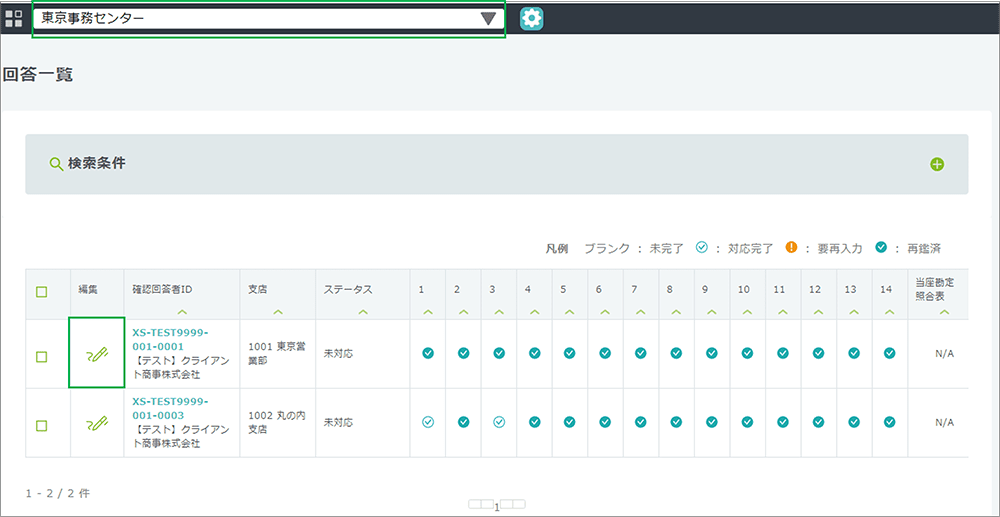Click column 3 status icon for 丸の内支店 row

pyautogui.click(x=499, y=422)
